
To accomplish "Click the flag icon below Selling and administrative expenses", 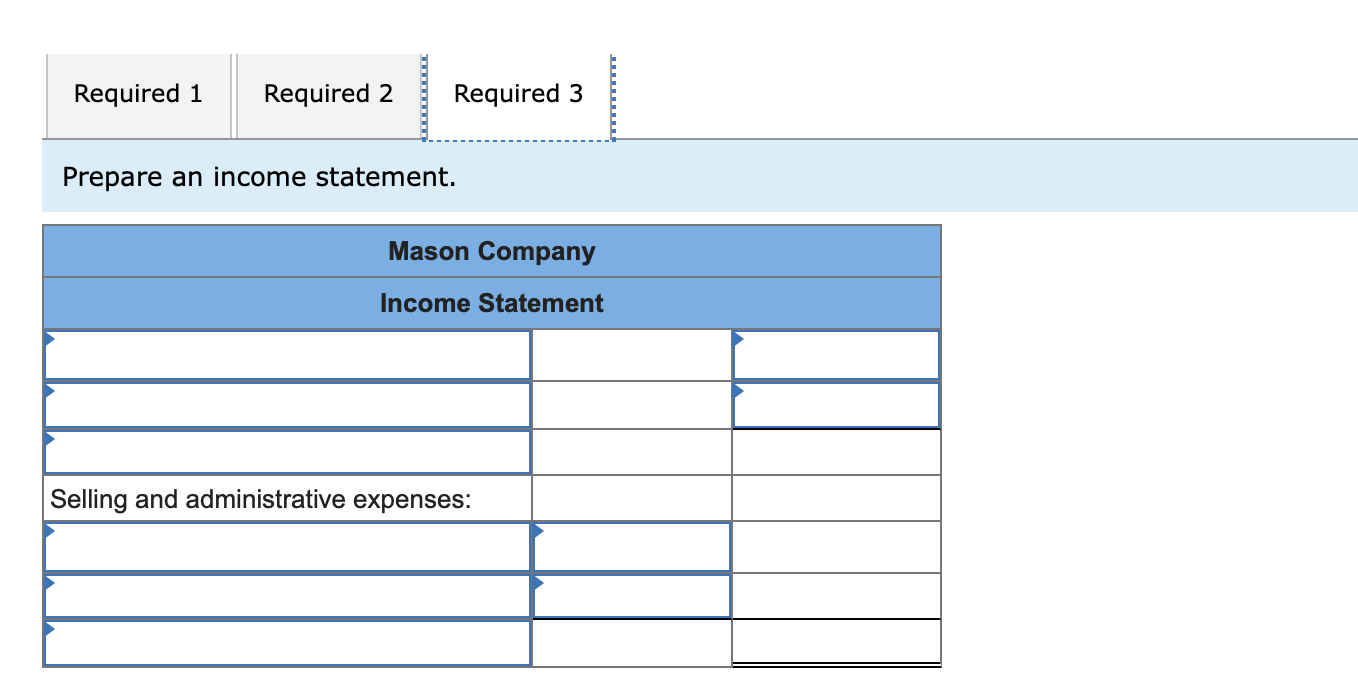I will (x=48, y=533).
